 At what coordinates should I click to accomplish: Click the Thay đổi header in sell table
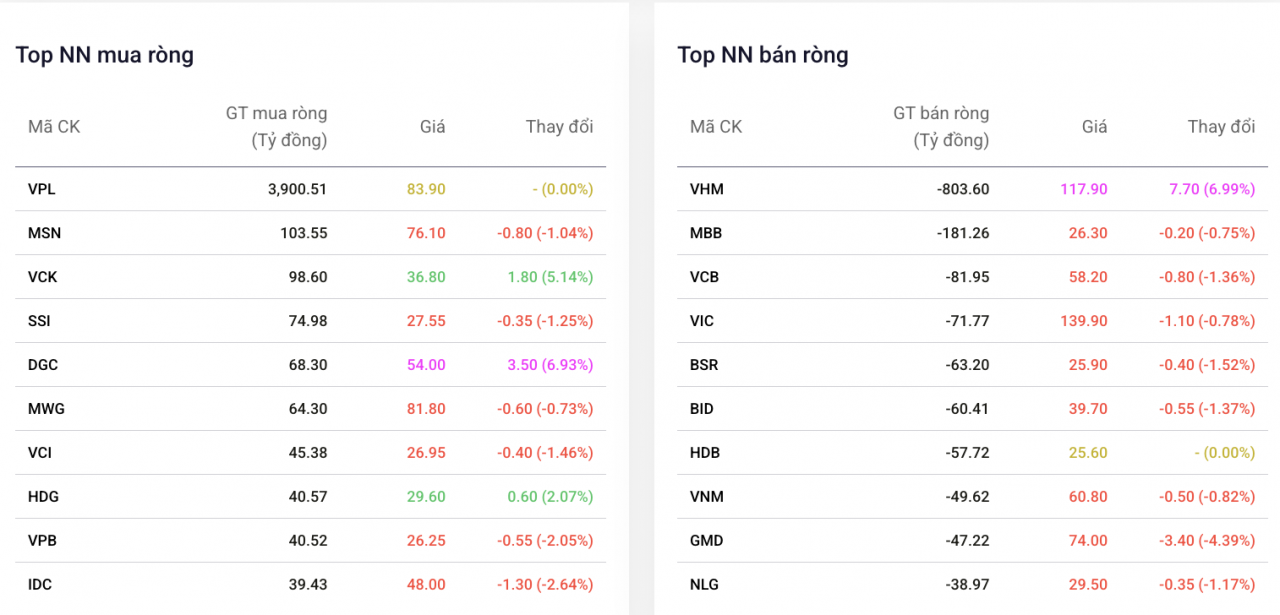(1221, 127)
